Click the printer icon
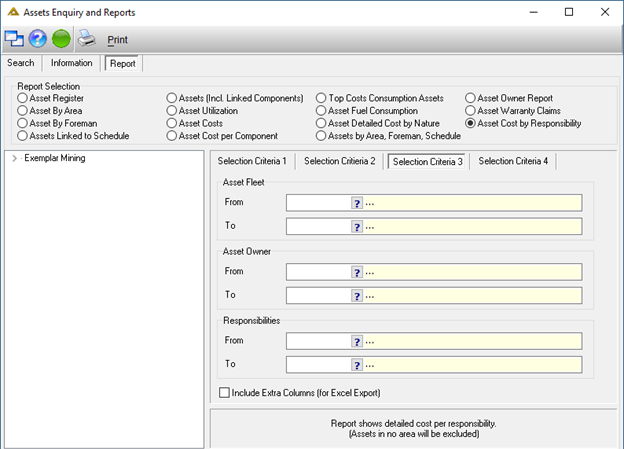 [86, 39]
